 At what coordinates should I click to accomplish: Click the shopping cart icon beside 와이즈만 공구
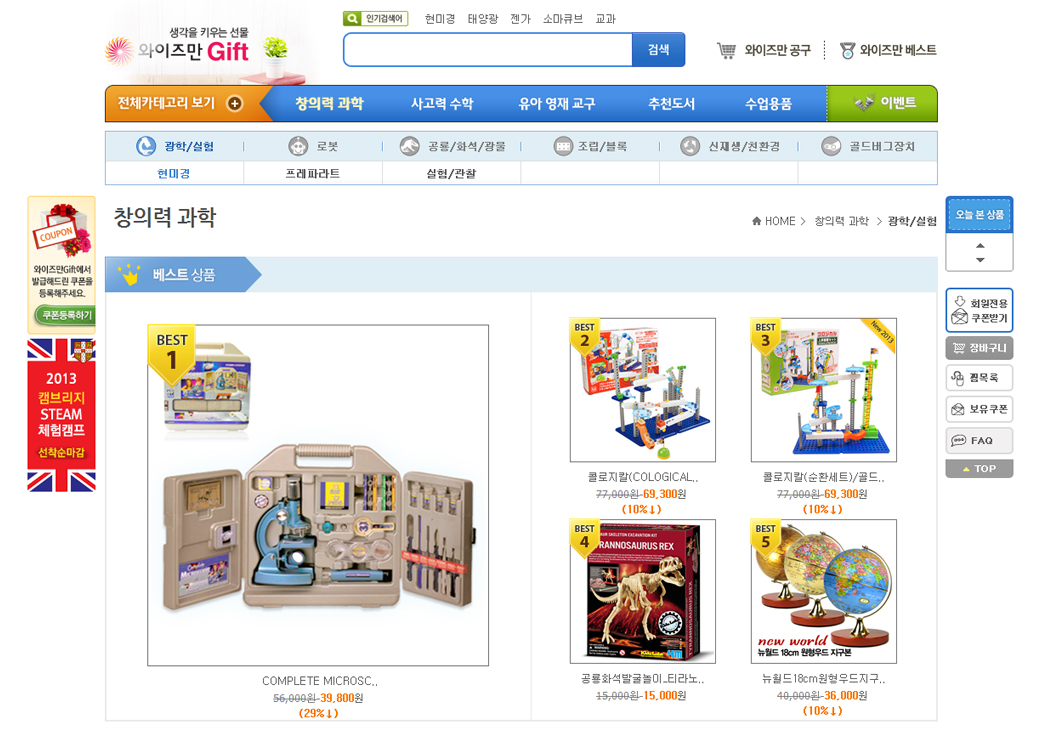point(726,50)
